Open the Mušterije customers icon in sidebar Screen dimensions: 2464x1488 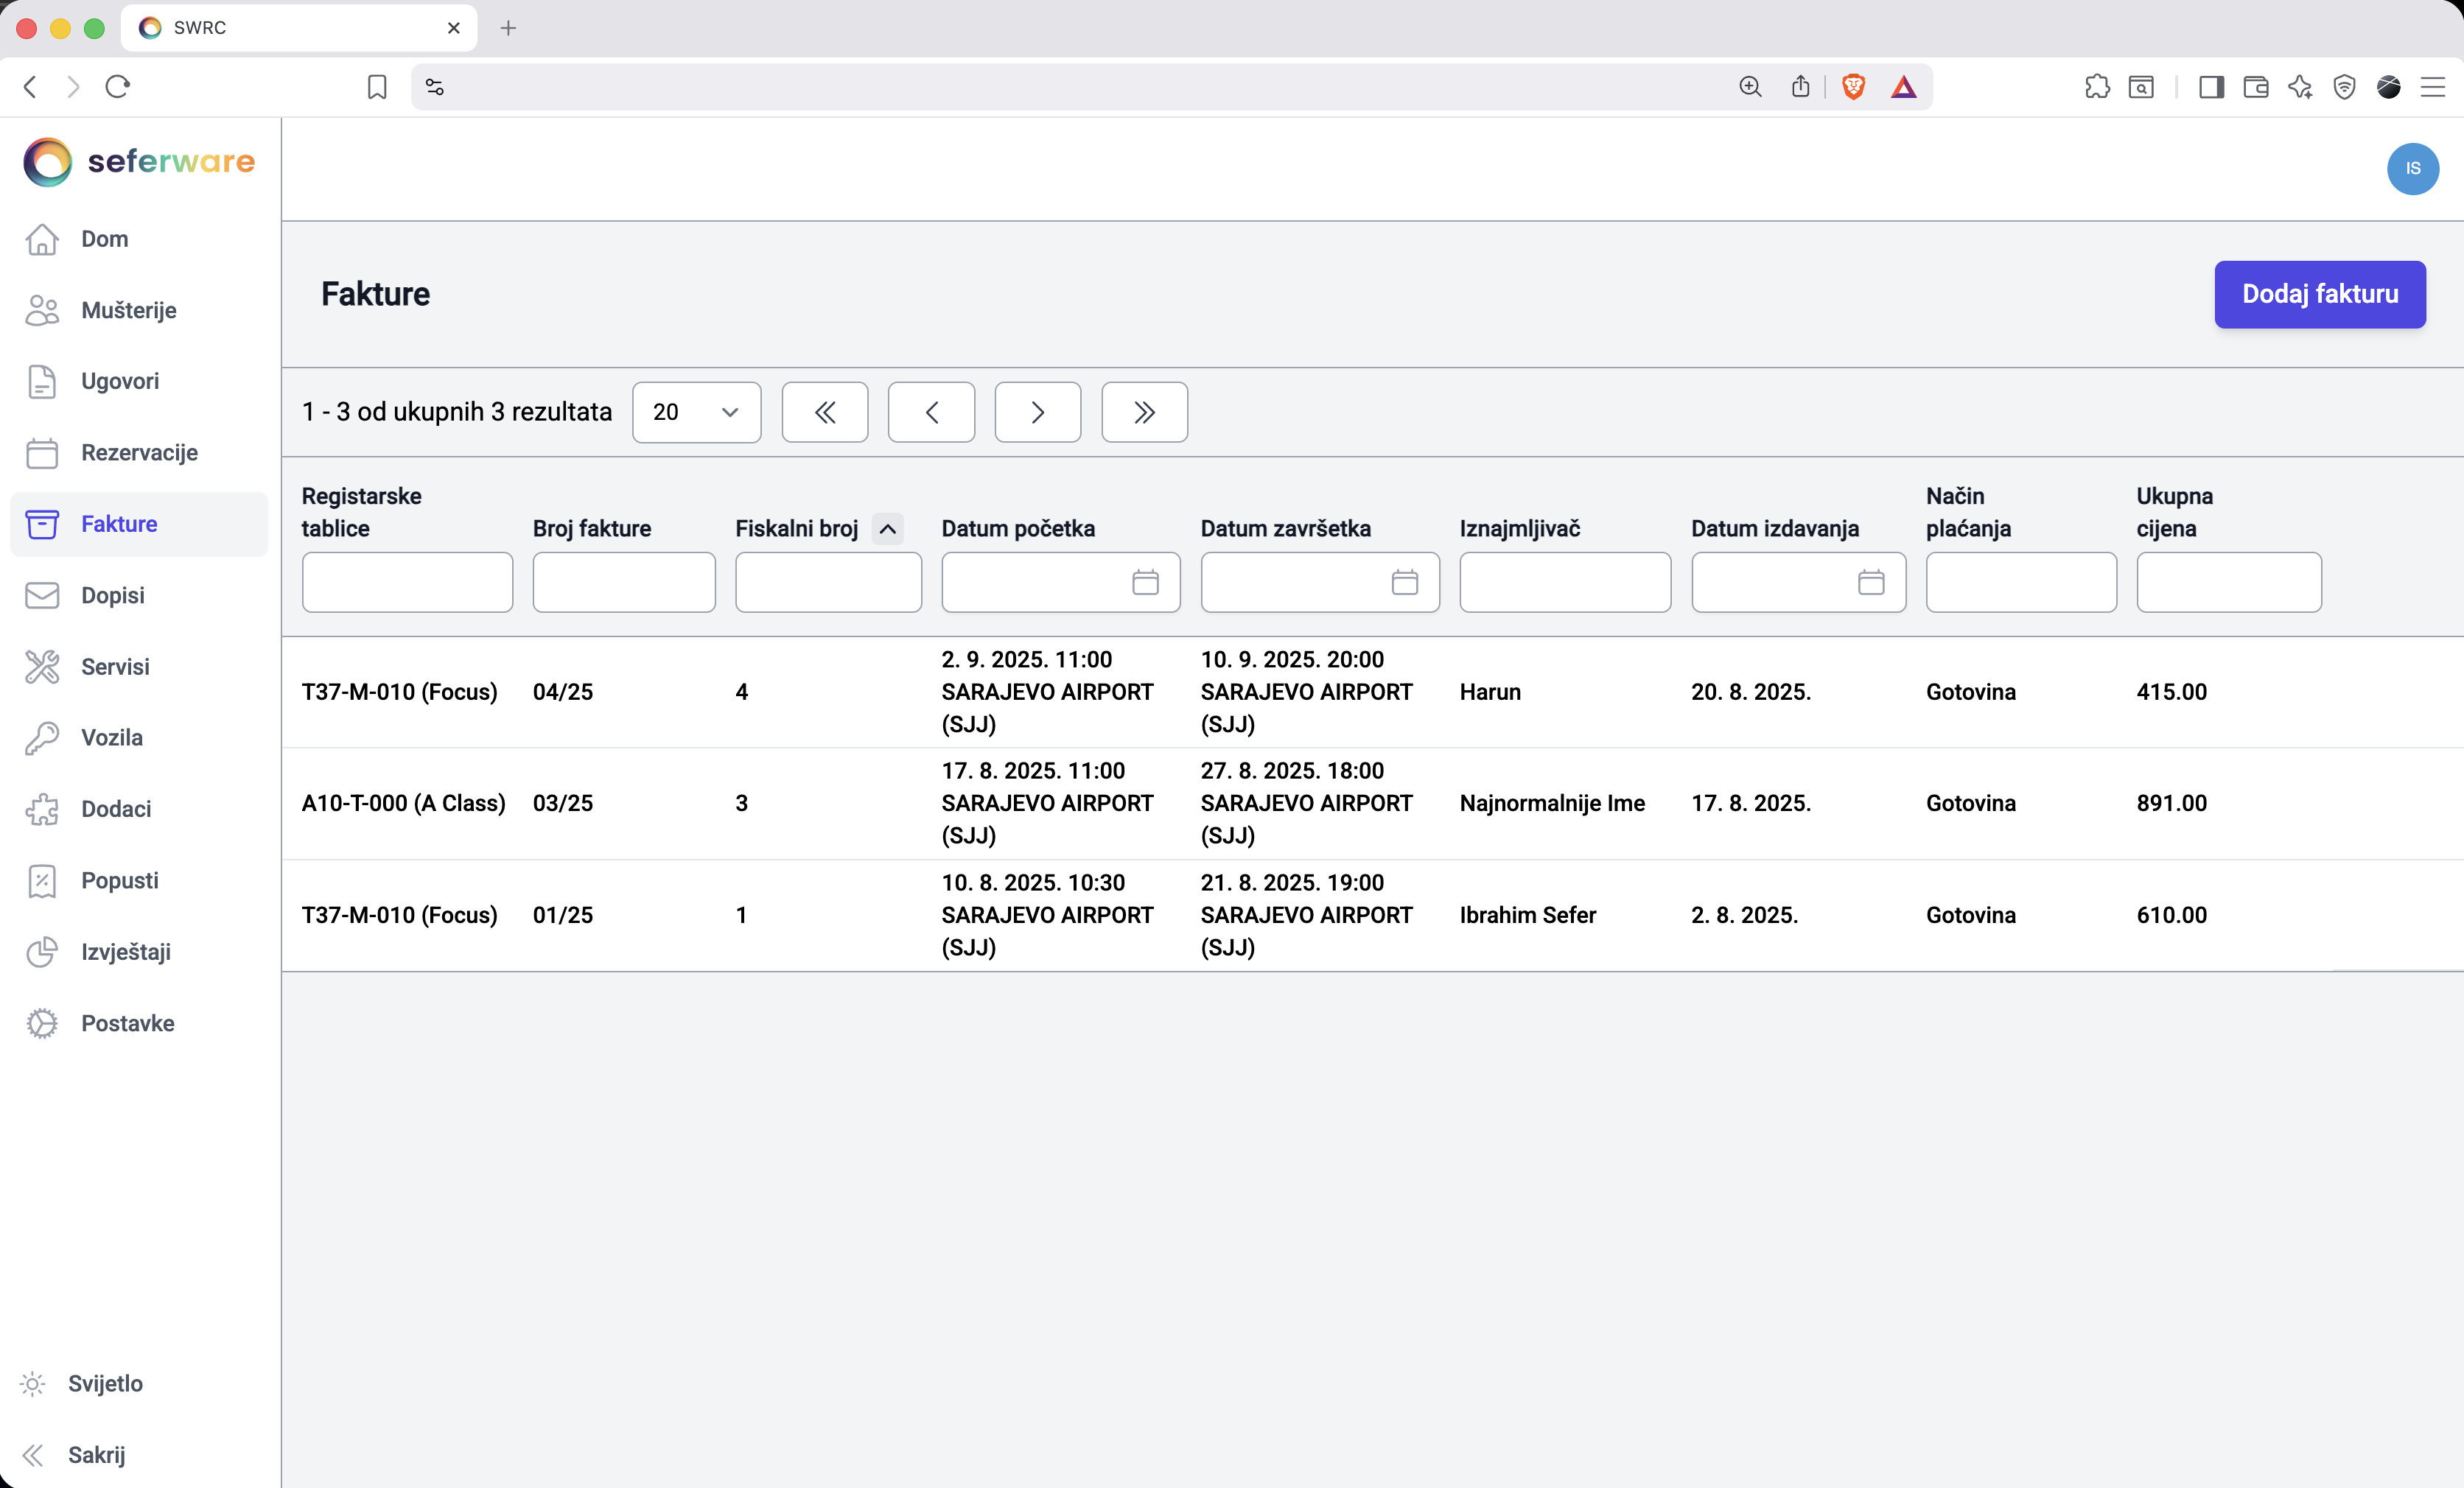tap(42, 310)
